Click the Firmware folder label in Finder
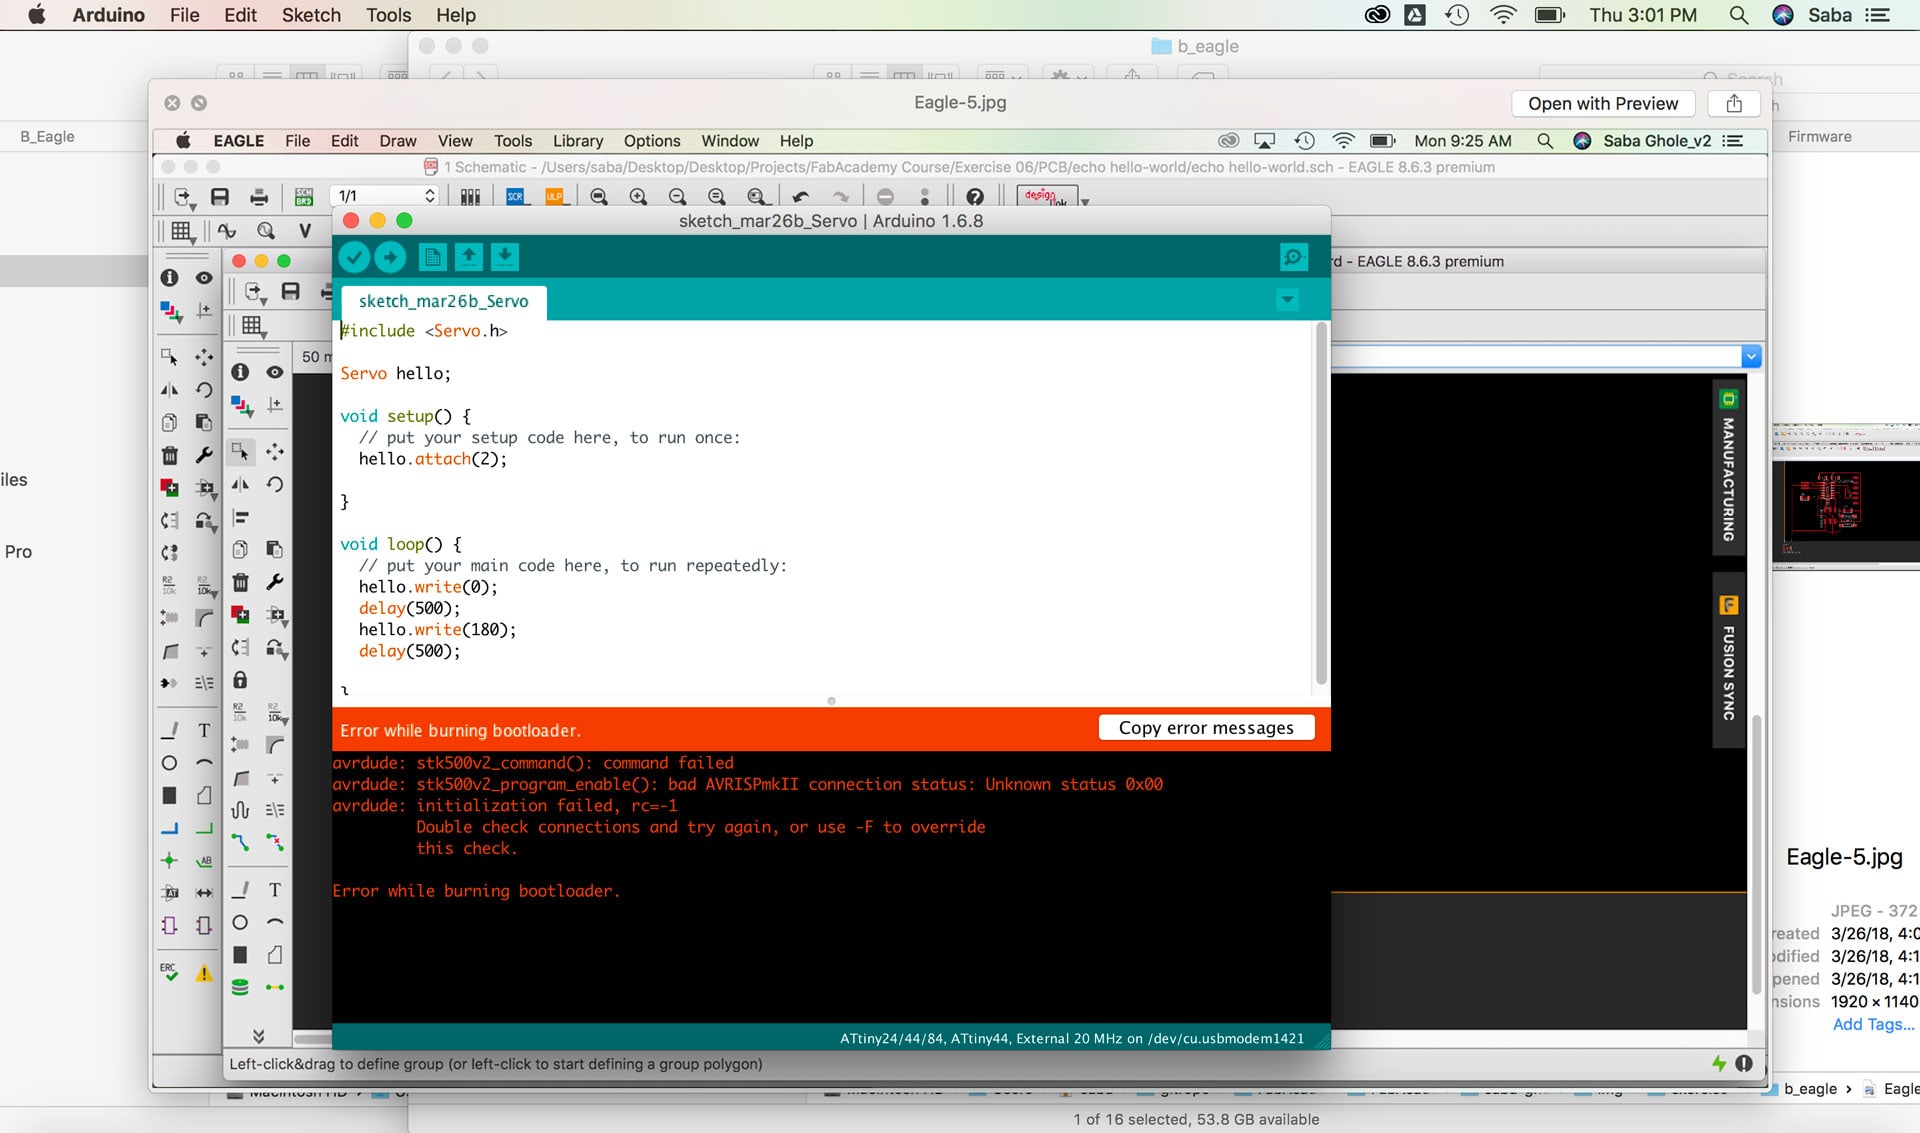 (1819, 136)
